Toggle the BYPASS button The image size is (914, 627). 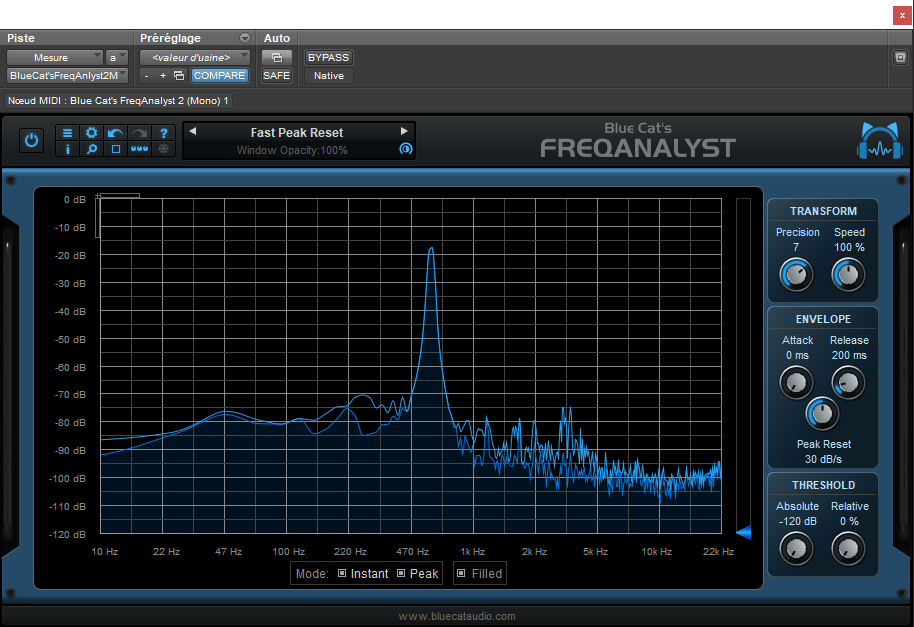click(x=328, y=58)
